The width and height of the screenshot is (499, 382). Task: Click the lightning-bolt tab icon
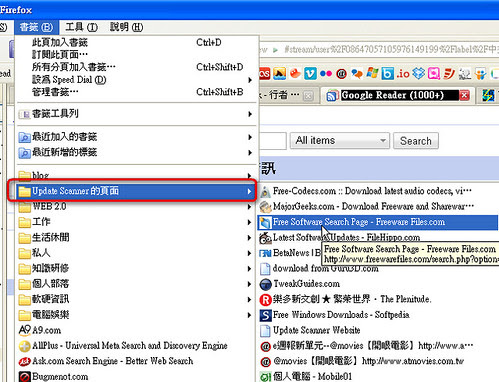point(488,96)
